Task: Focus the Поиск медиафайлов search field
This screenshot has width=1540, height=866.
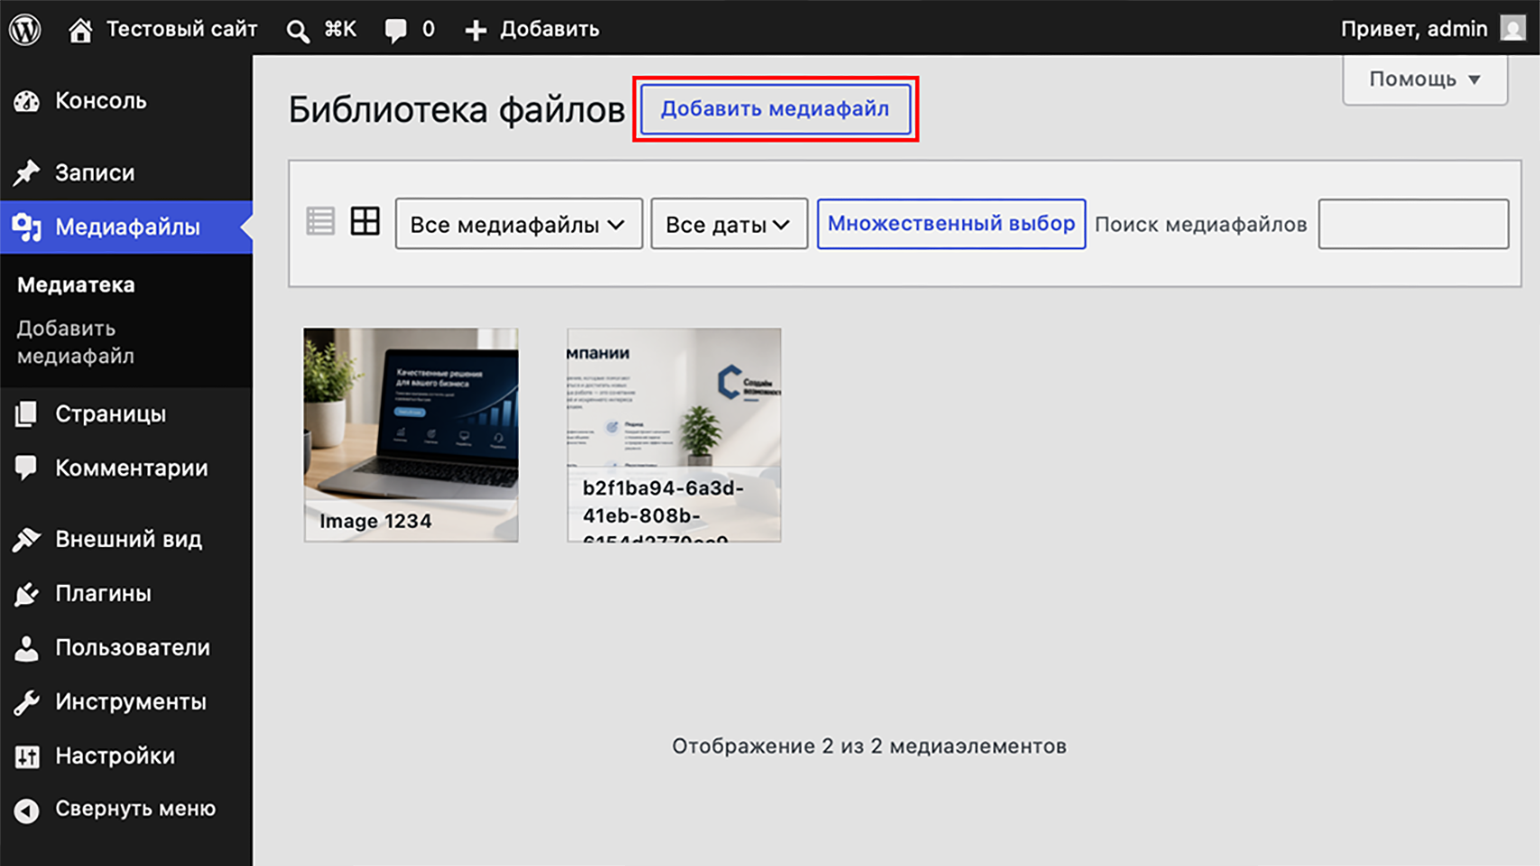Action: [x=1414, y=224]
